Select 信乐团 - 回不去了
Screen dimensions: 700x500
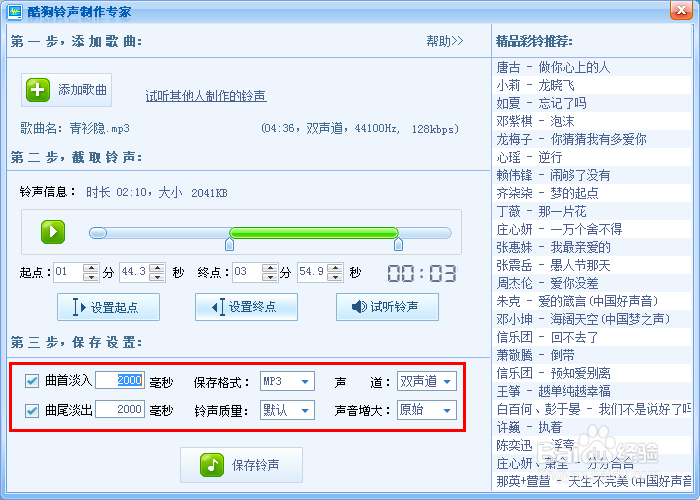click(592, 337)
